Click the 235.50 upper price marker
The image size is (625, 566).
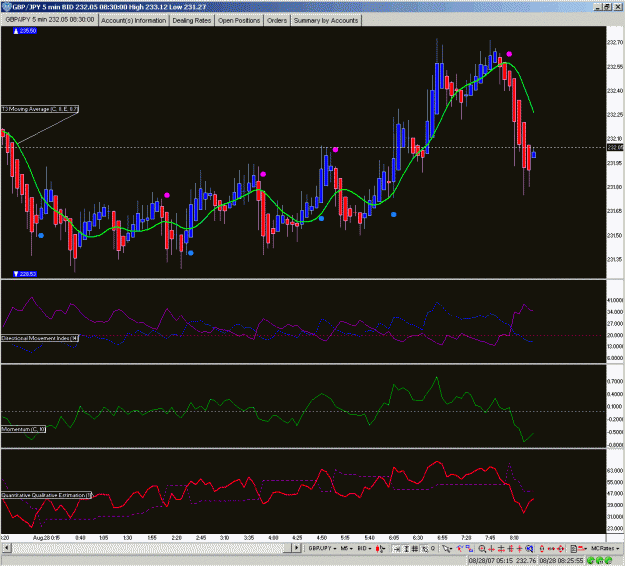tap(25, 31)
